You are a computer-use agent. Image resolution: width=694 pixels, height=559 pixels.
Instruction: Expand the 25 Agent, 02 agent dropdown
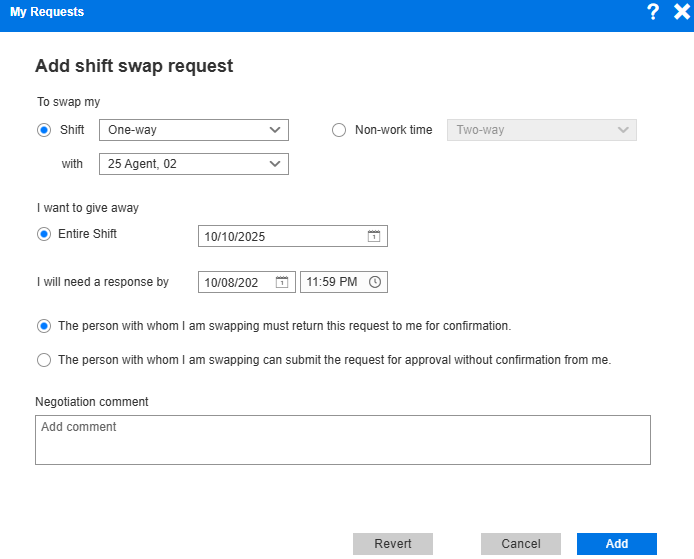194,164
